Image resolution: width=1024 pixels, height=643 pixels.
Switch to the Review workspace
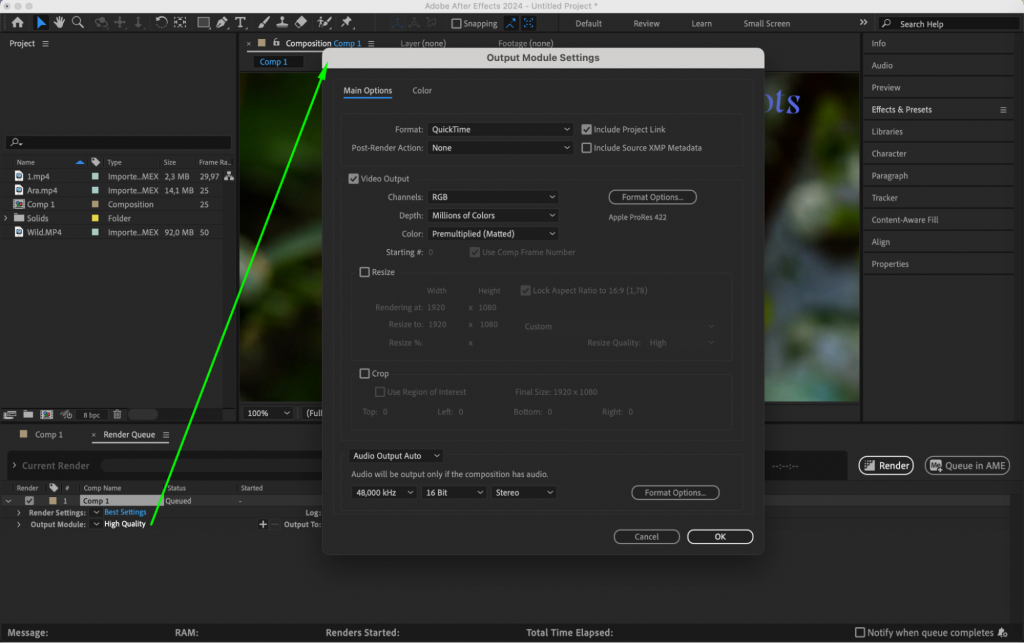coord(646,23)
